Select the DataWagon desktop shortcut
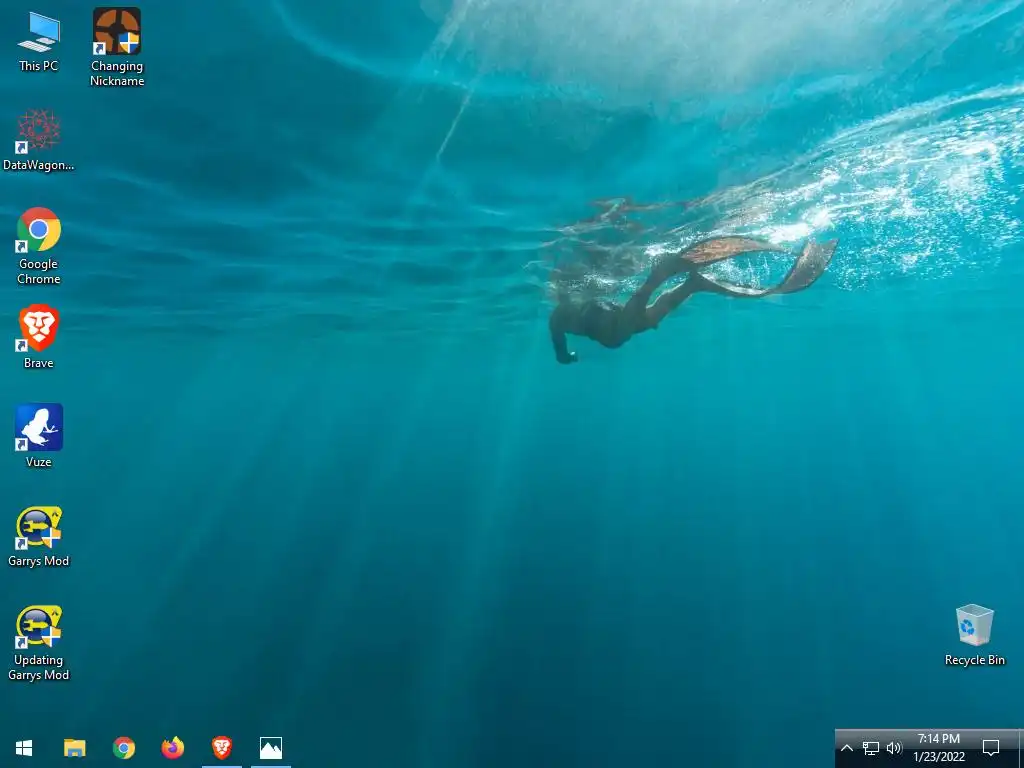Screen dimensions: 1024x768 (x=39, y=140)
